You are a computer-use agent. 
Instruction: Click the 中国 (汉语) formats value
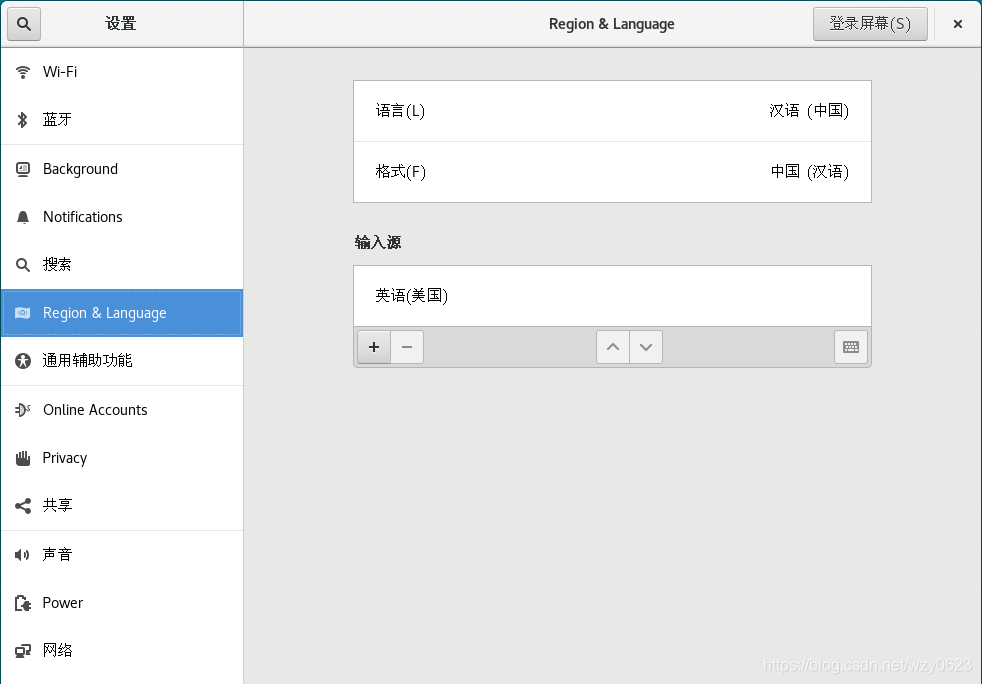[x=809, y=172]
